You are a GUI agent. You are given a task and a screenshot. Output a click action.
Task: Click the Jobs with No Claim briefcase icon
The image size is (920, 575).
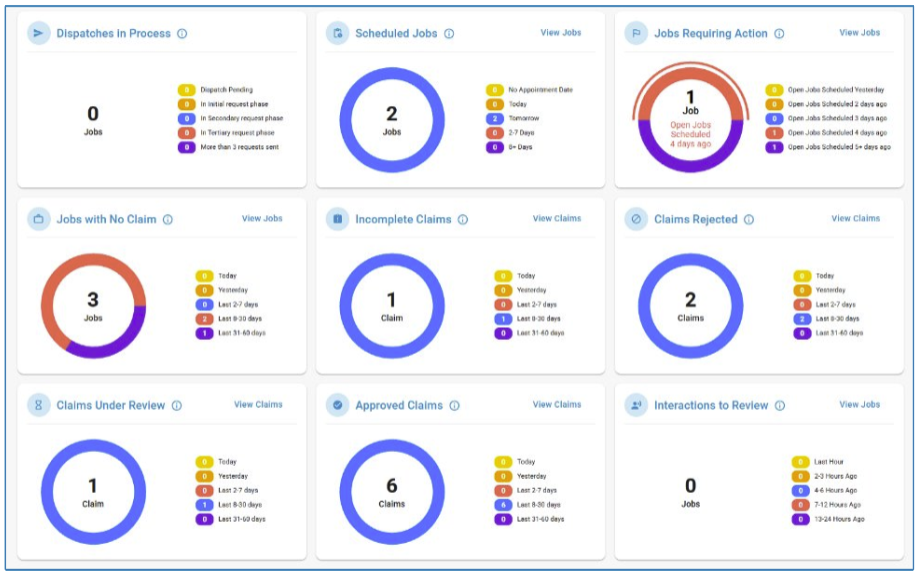pyautogui.click(x=39, y=219)
